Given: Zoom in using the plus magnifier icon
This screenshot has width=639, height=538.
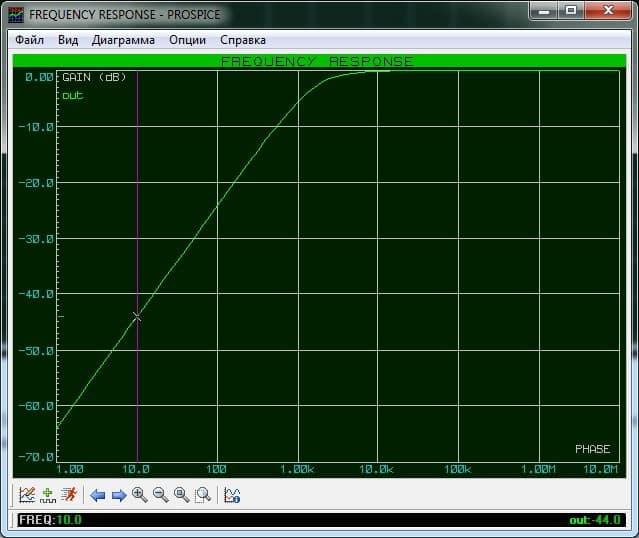Looking at the screenshot, I should pos(140,495).
